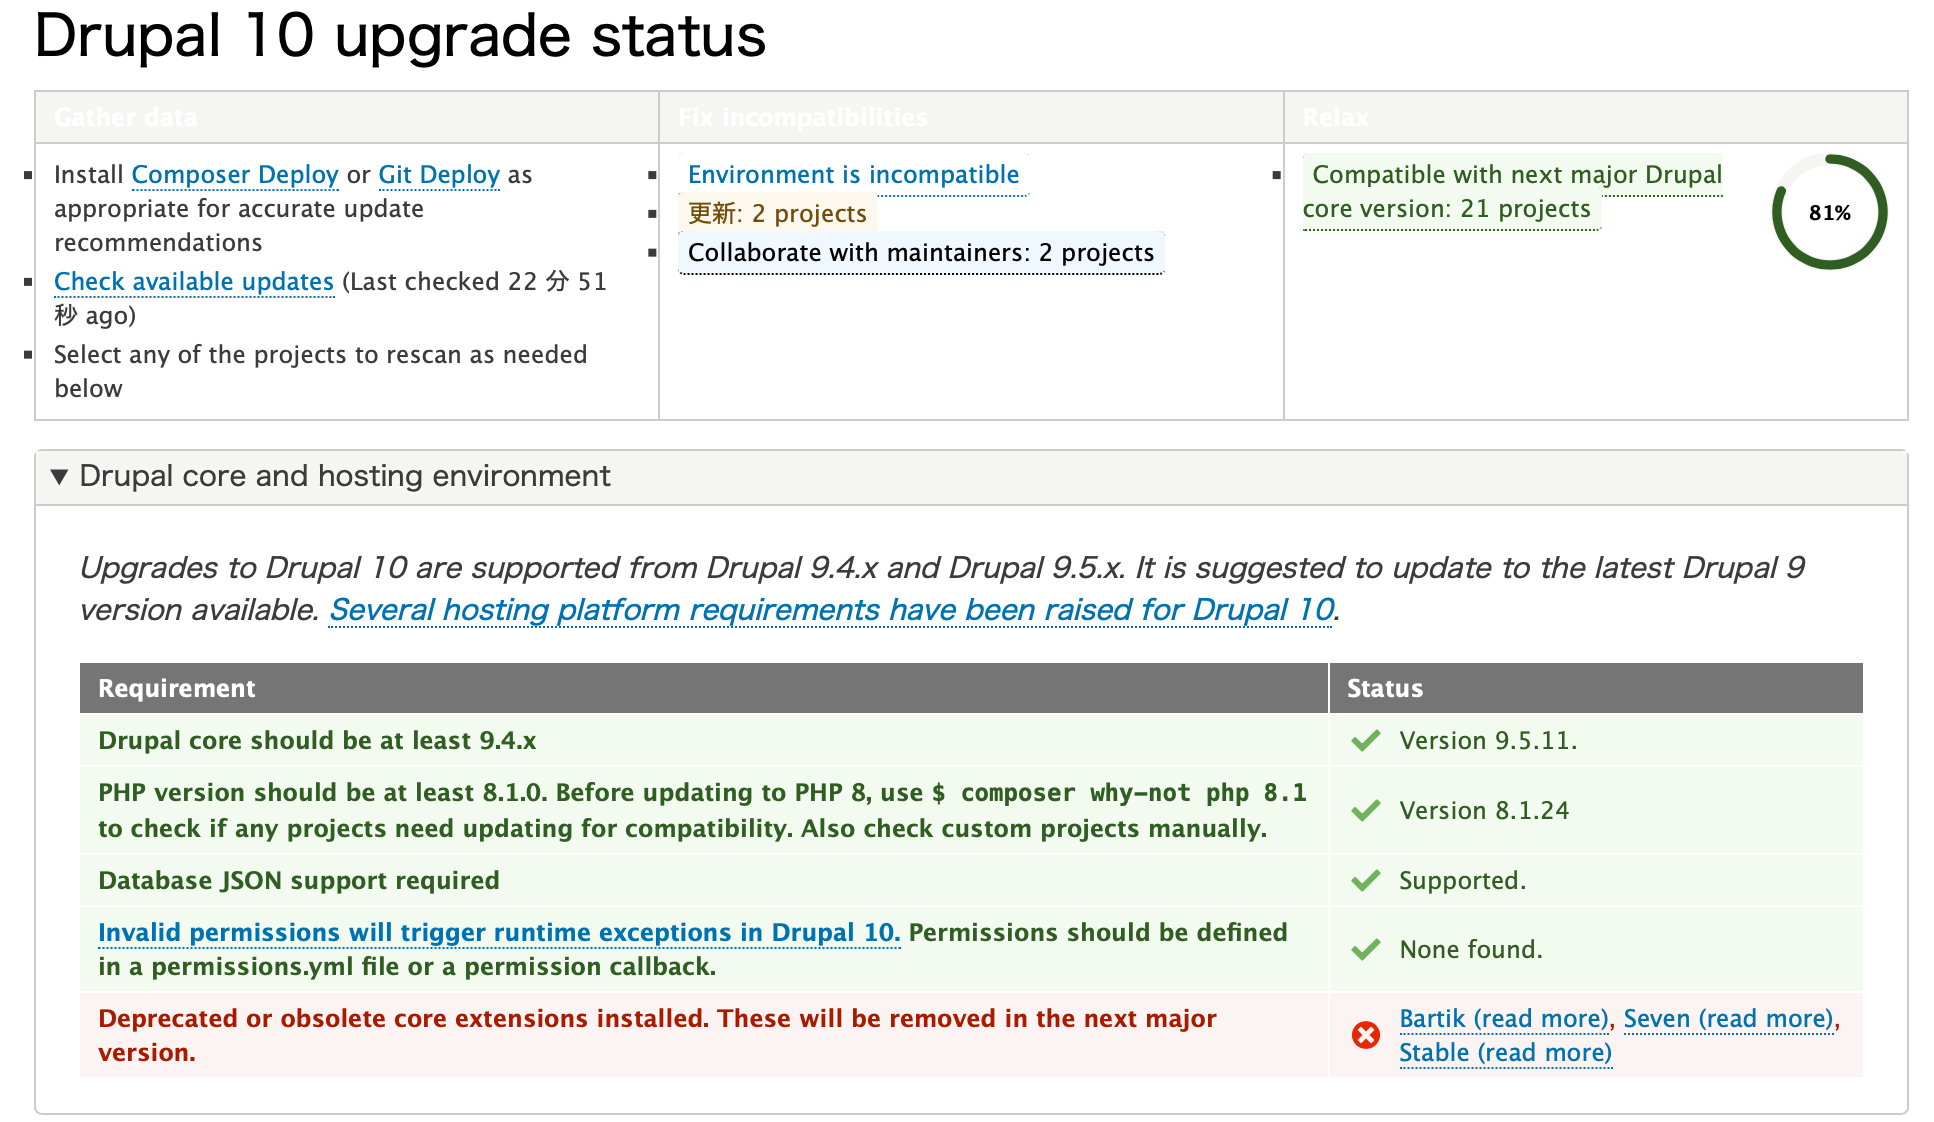Open Compatible with next major Drupal link

point(1515,175)
